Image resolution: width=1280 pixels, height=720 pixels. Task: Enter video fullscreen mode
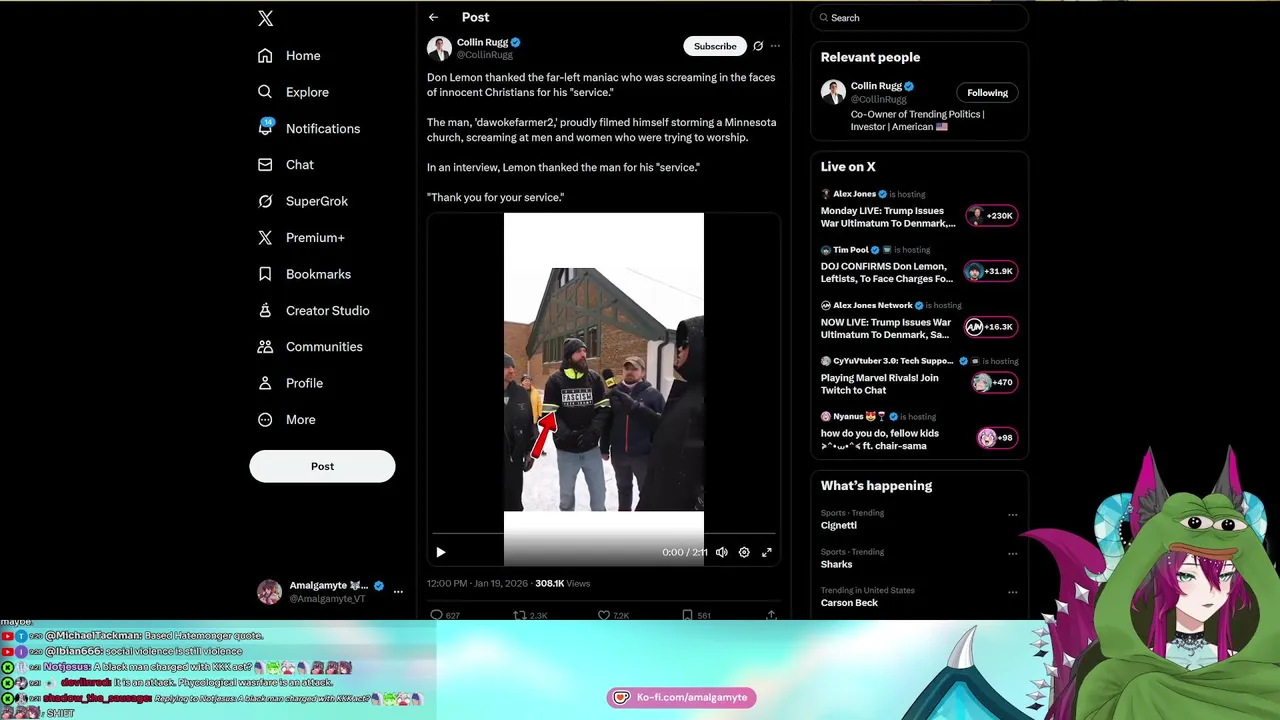click(767, 552)
